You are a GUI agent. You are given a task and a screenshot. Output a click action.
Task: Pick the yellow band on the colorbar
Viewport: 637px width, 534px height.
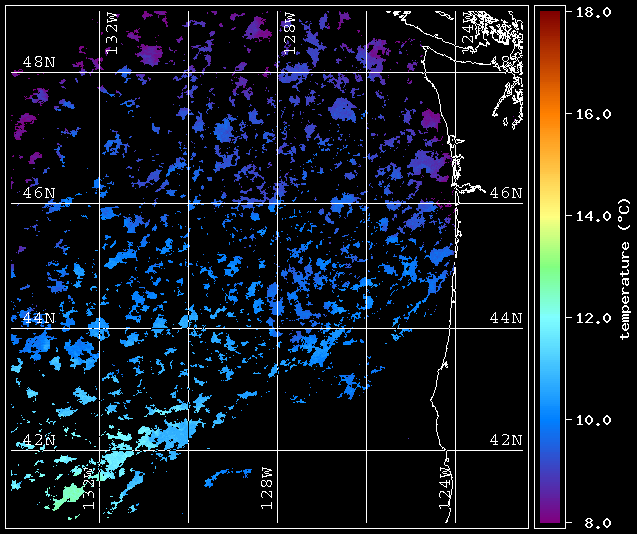pyautogui.click(x=549, y=210)
